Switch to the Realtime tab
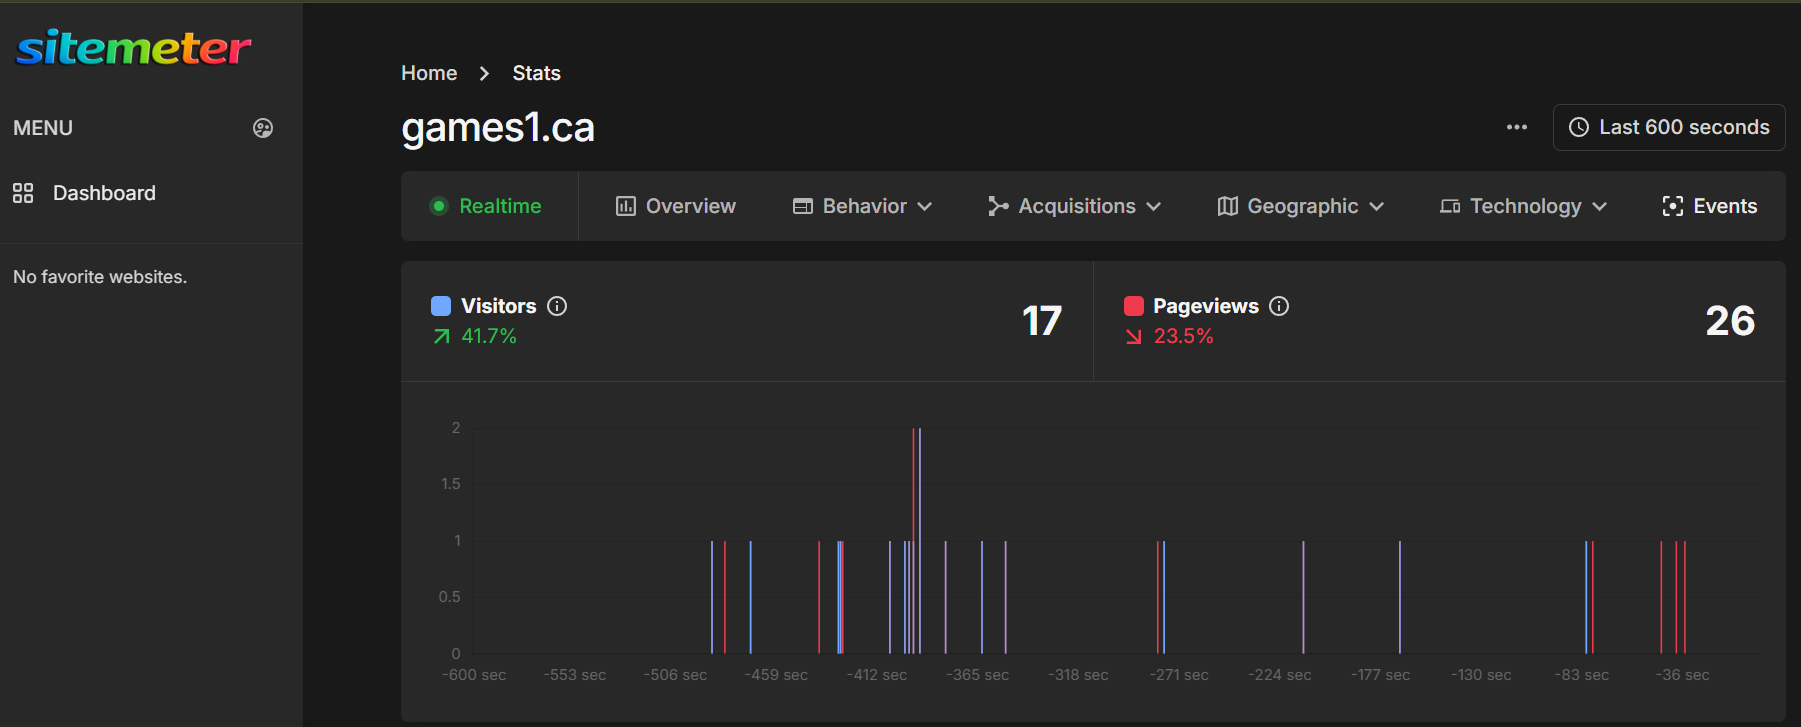Image resolution: width=1801 pixels, height=727 pixels. point(490,206)
